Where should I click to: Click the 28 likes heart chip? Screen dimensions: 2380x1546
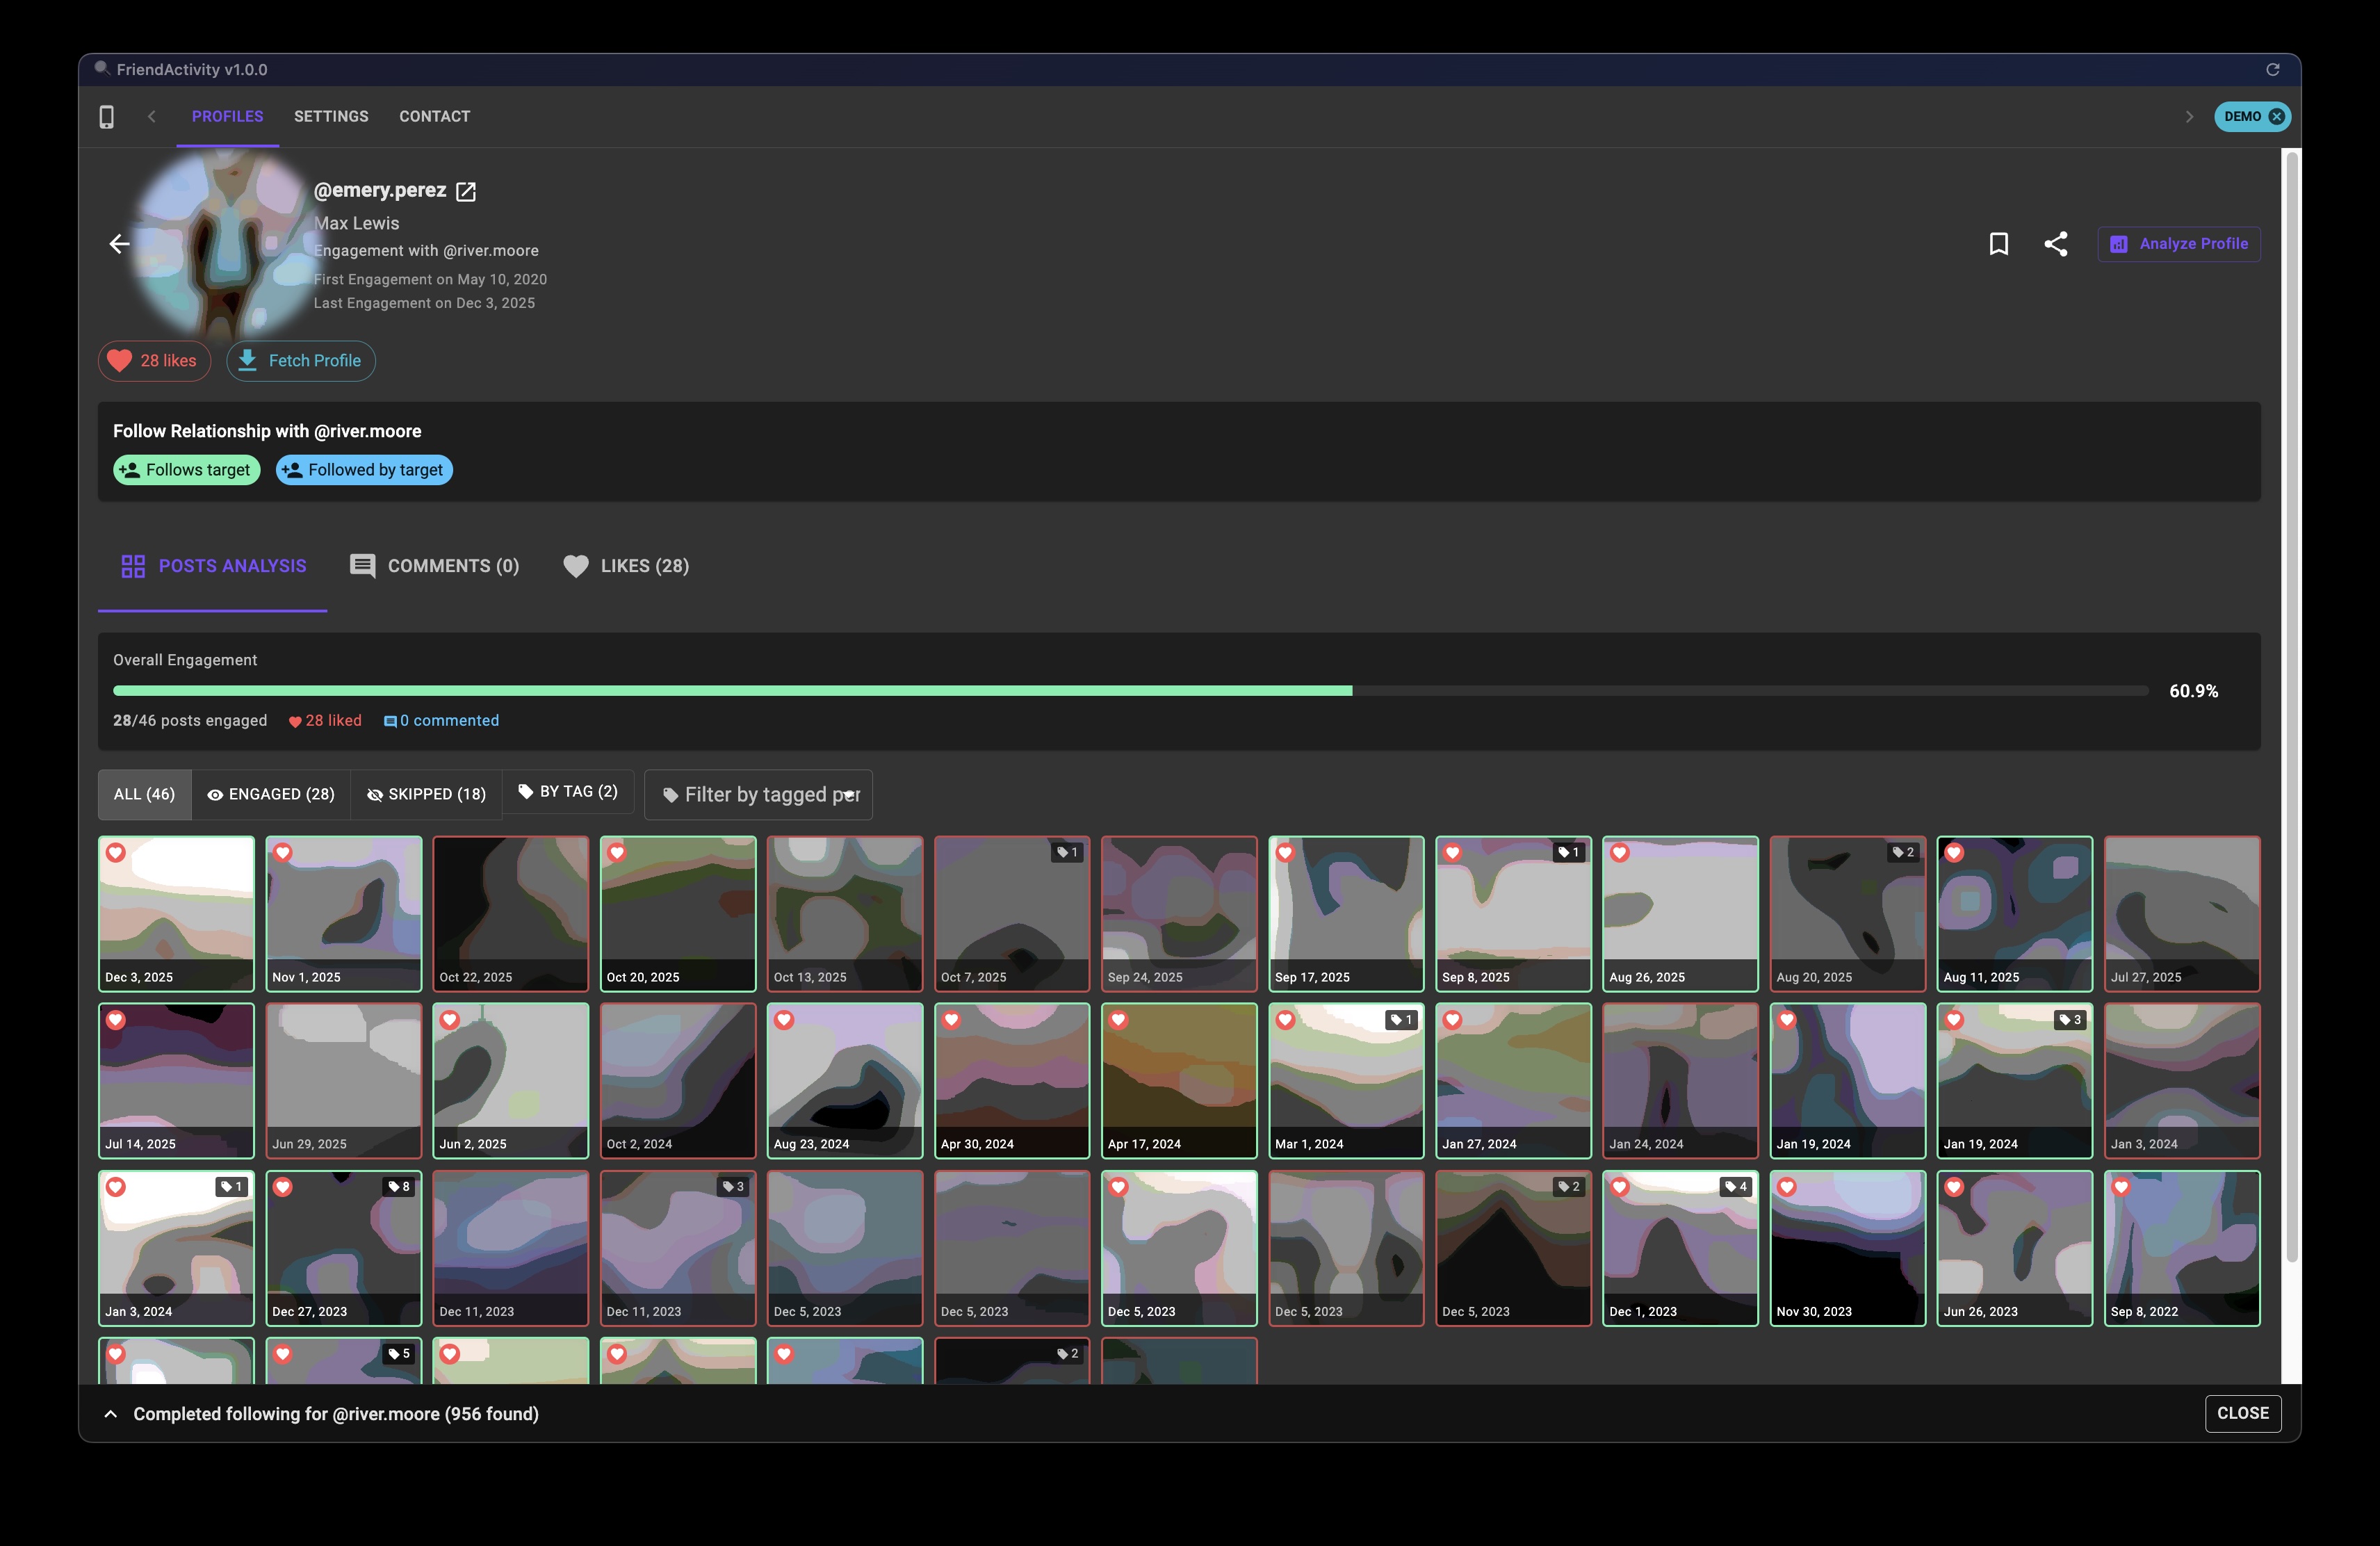click(154, 361)
